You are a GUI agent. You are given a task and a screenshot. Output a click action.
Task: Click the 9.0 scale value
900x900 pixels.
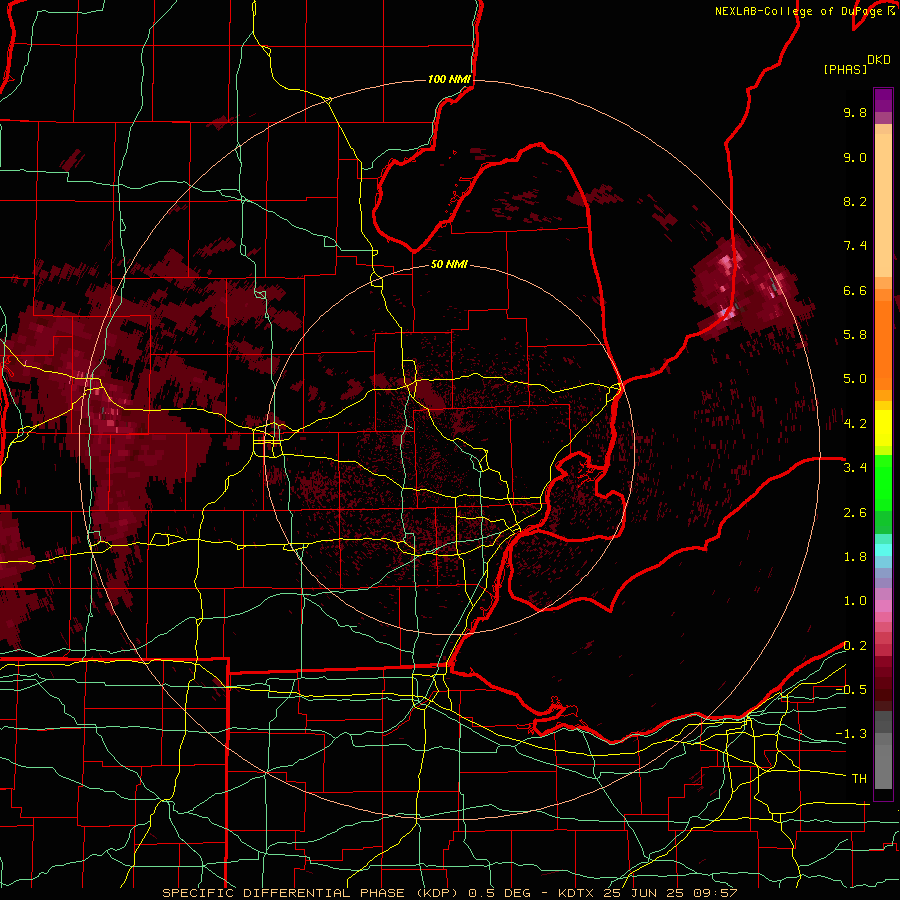[x=855, y=157]
